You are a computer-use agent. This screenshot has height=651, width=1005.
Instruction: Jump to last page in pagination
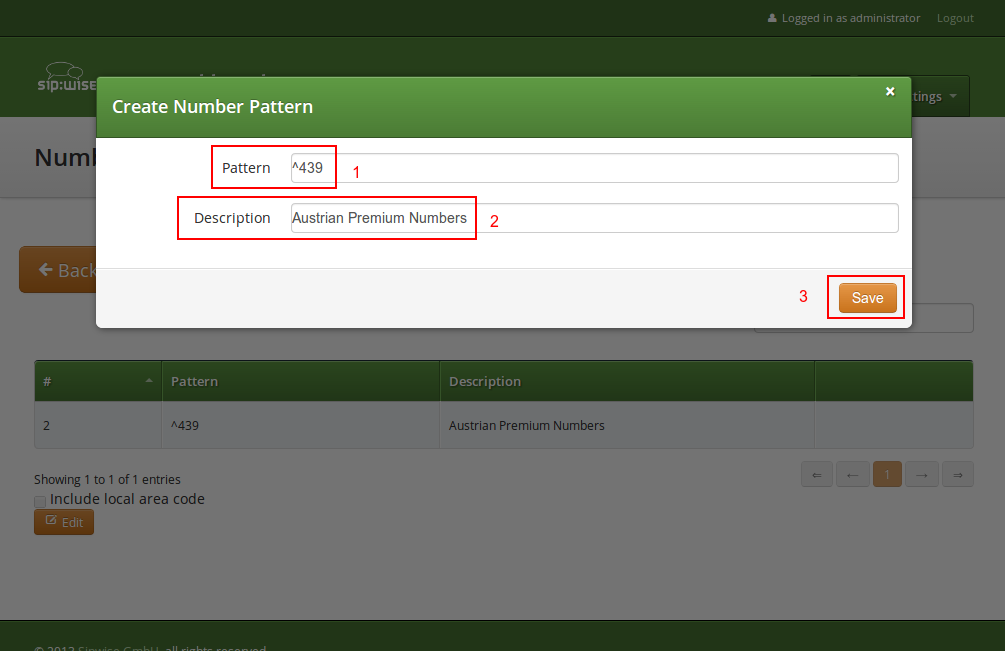click(x=957, y=474)
